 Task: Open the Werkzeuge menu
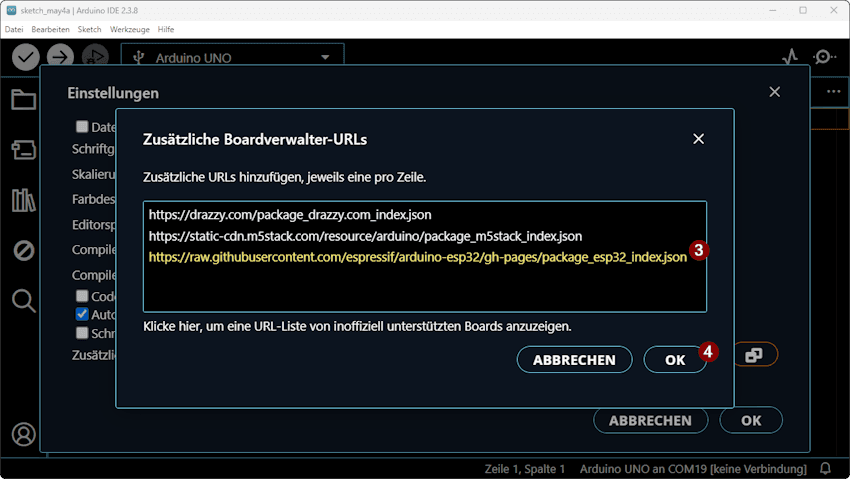130,29
